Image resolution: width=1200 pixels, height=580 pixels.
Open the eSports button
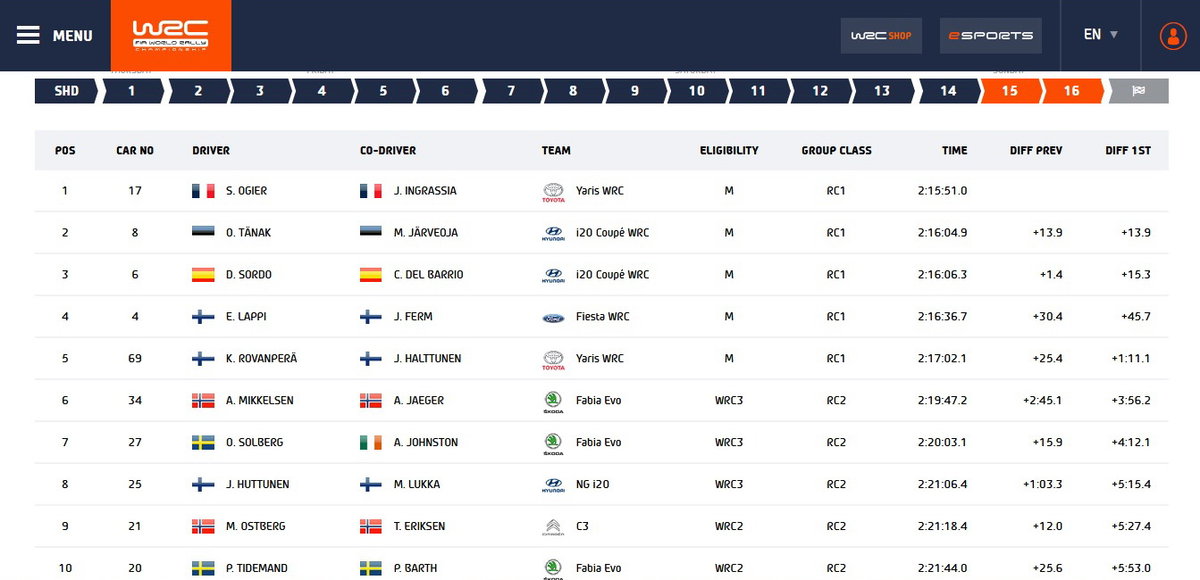tap(991, 35)
